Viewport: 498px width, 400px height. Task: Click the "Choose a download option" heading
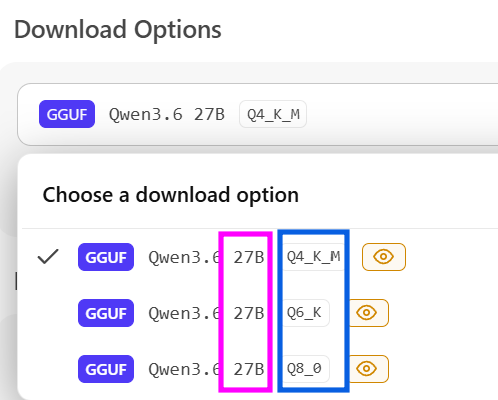171,195
